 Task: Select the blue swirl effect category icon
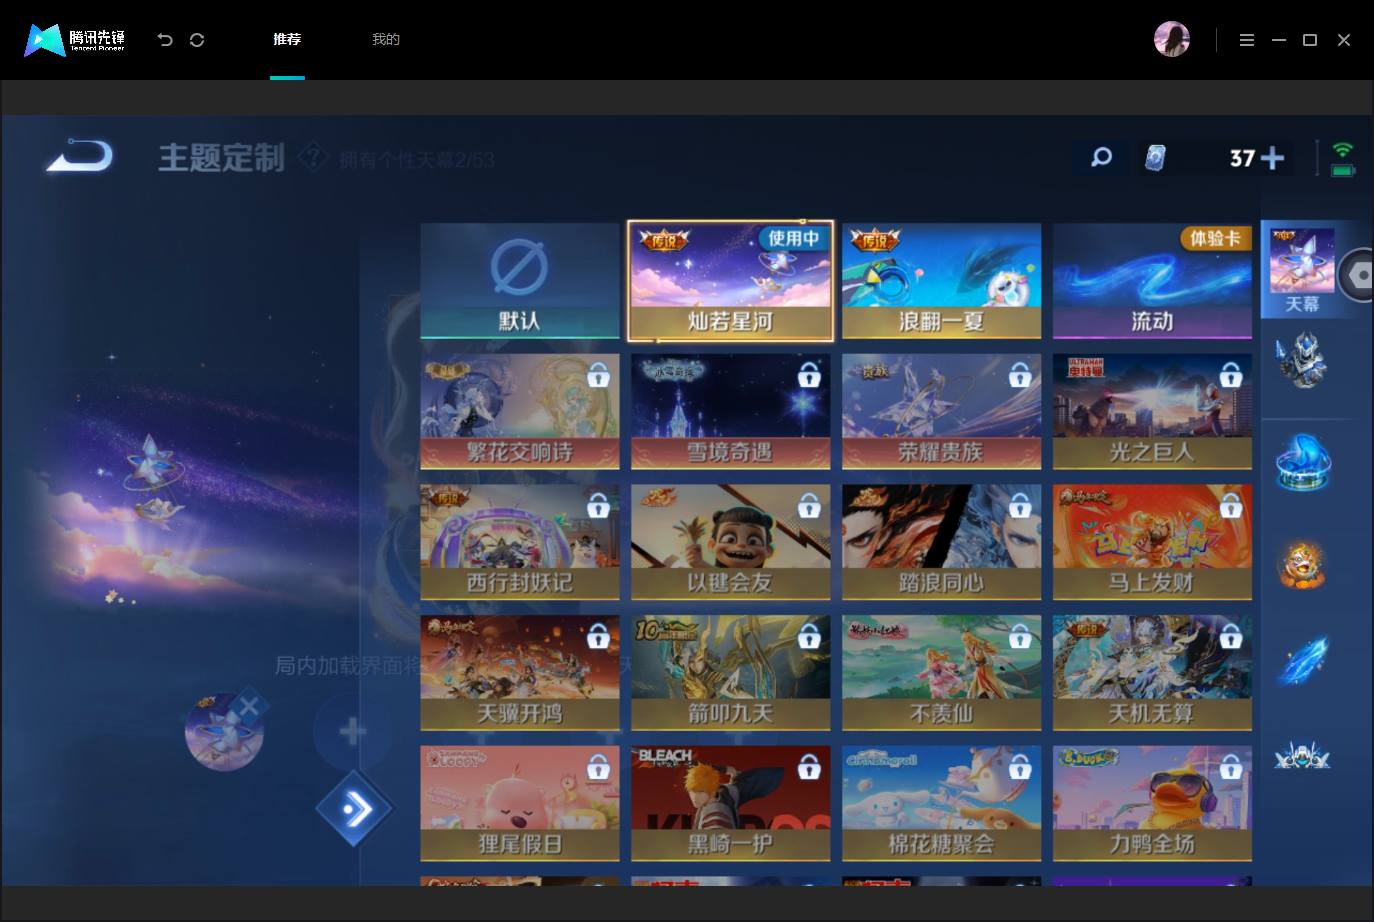[x=1302, y=462]
